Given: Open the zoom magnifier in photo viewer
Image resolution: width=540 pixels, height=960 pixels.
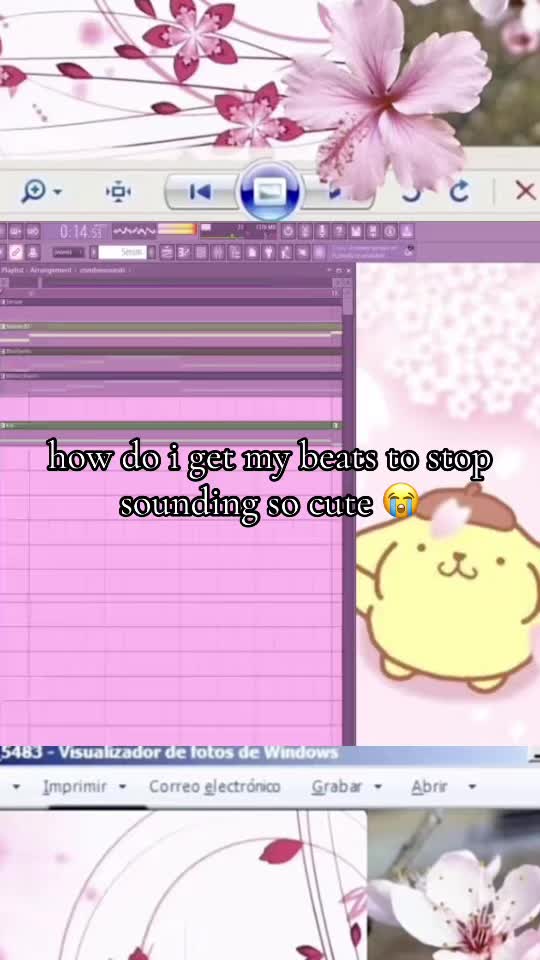Looking at the screenshot, I should pos(32,190).
